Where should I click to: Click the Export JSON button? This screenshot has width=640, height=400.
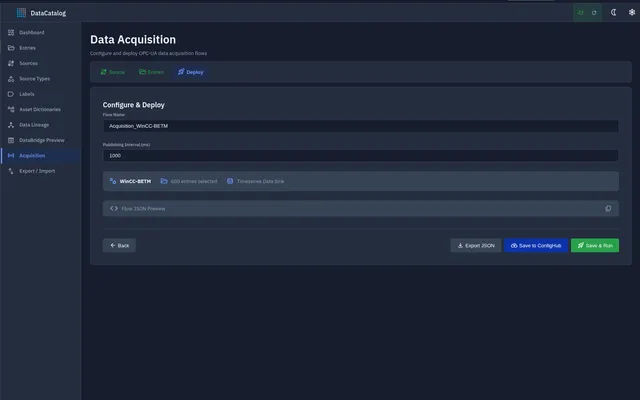(476, 245)
